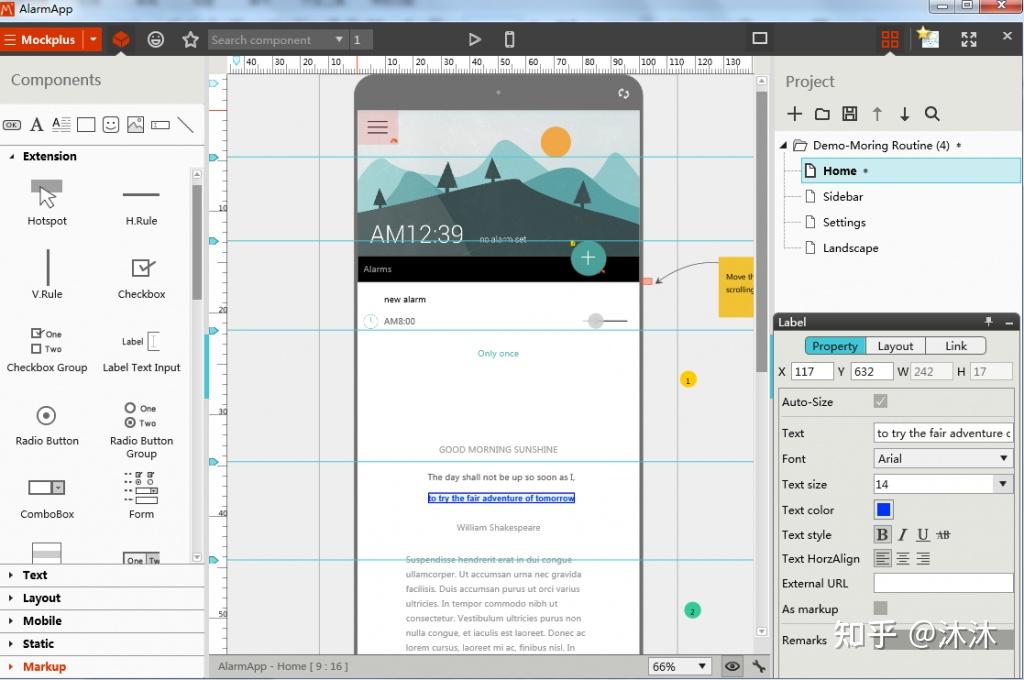The height and width of the screenshot is (680, 1024).
Task: Switch to the Layout tab
Action: click(x=895, y=346)
